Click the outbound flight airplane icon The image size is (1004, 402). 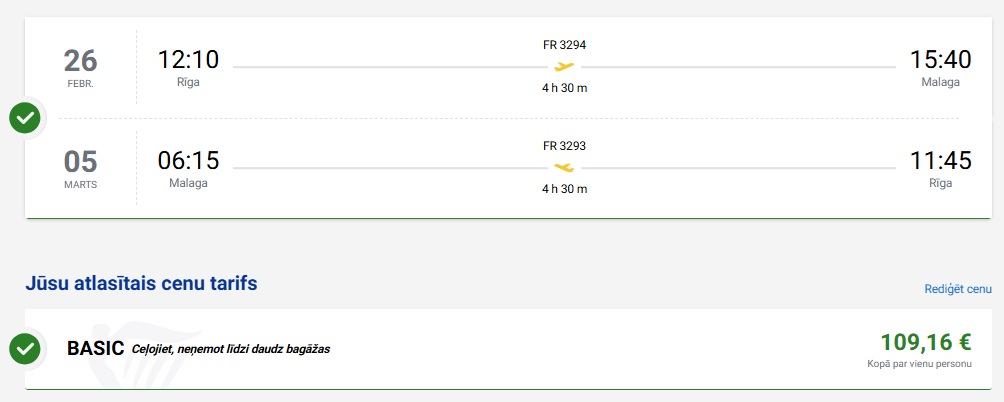(564, 67)
